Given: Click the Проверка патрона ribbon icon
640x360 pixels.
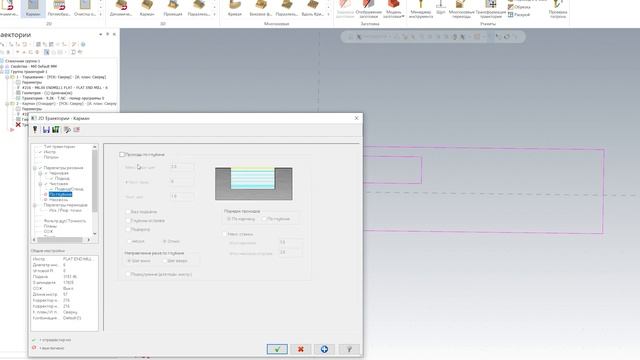Looking at the screenshot, I should click(558, 9).
